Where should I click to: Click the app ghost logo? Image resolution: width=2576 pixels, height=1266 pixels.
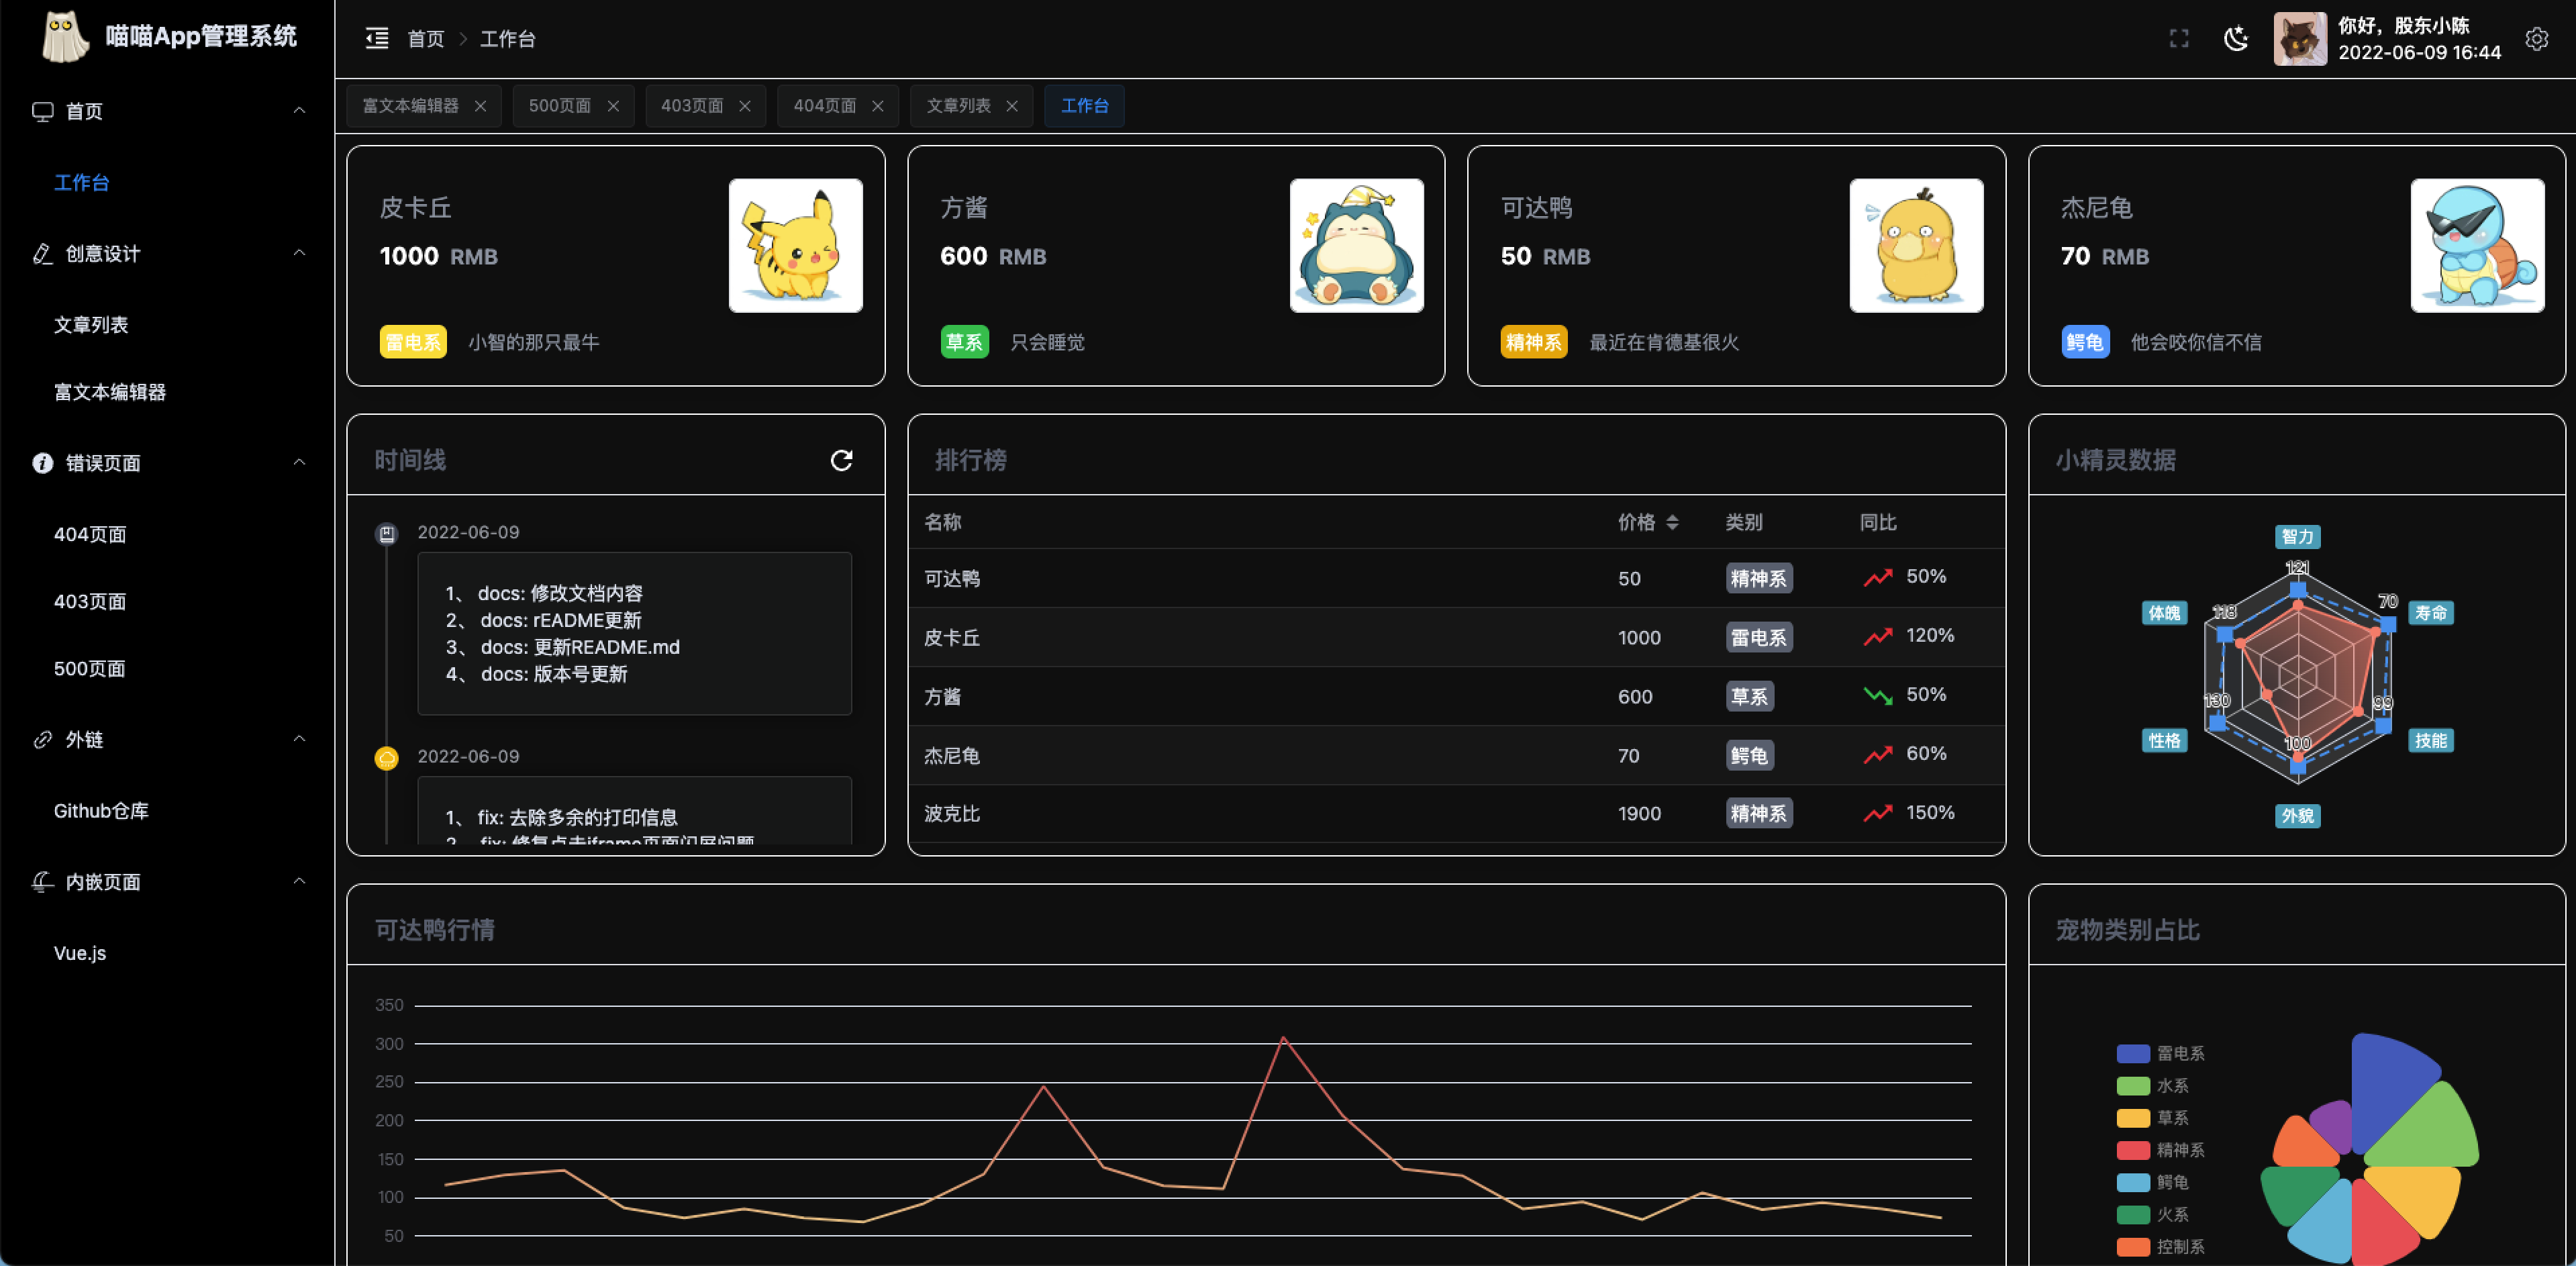coord(65,37)
